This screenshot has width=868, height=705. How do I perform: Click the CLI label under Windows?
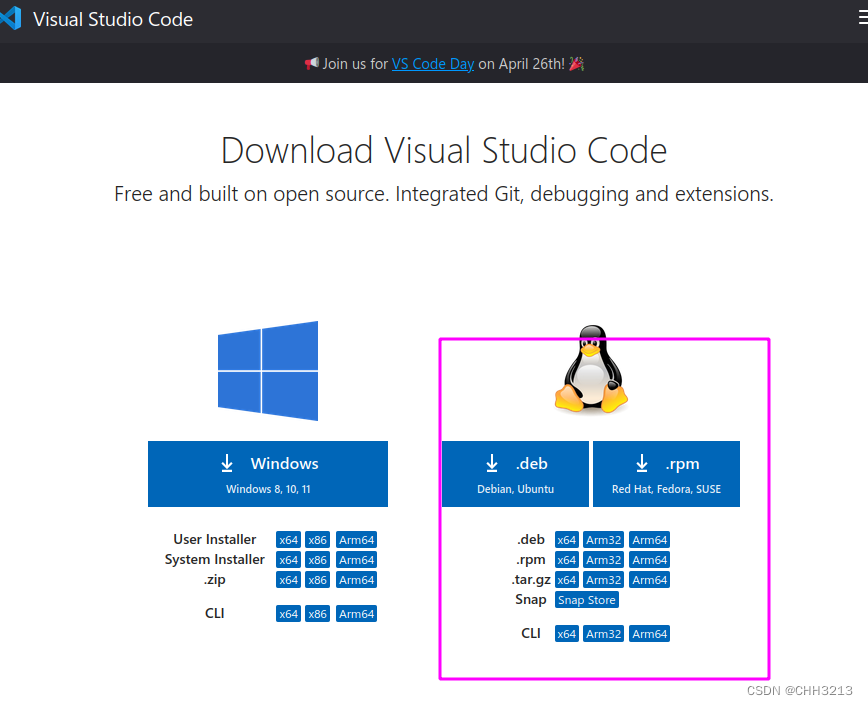pyautogui.click(x=215, y=613)
